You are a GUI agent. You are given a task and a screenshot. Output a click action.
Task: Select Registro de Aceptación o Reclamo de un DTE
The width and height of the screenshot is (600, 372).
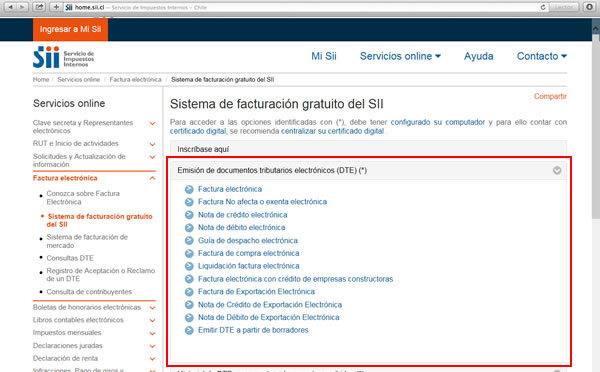pyautogui.click(x=101, y=274)
